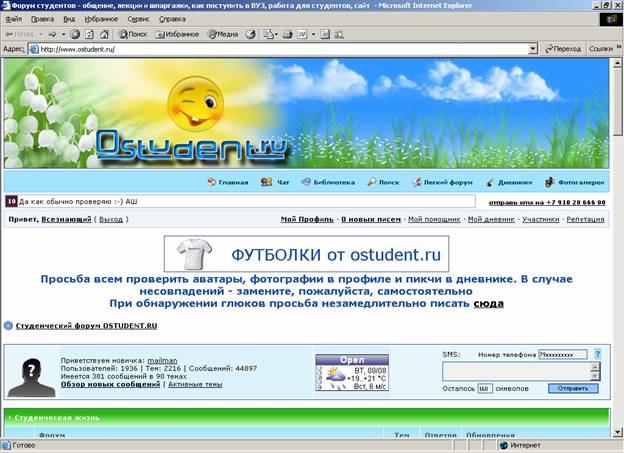Open the Главная site navigation link
The width and height of the screenshot is (624, 453).
(x=228, y=182)
